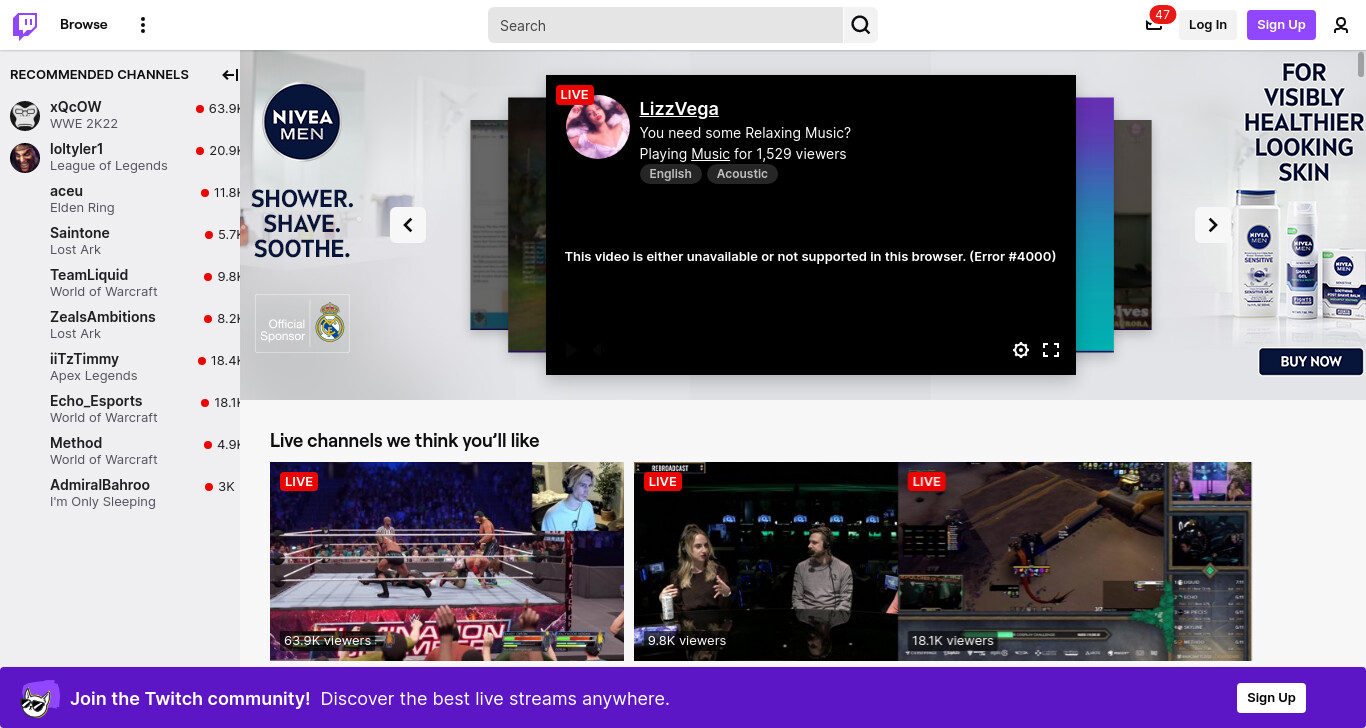
Task: Open aceu's Elden Ring channel
Action: pos(120,199)
